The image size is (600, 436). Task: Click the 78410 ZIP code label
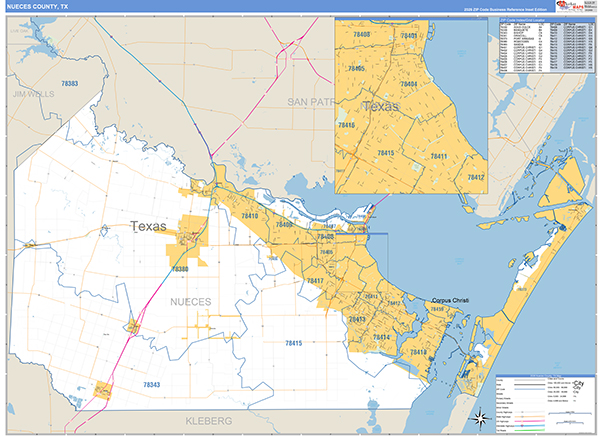click(x=249, y=216)
